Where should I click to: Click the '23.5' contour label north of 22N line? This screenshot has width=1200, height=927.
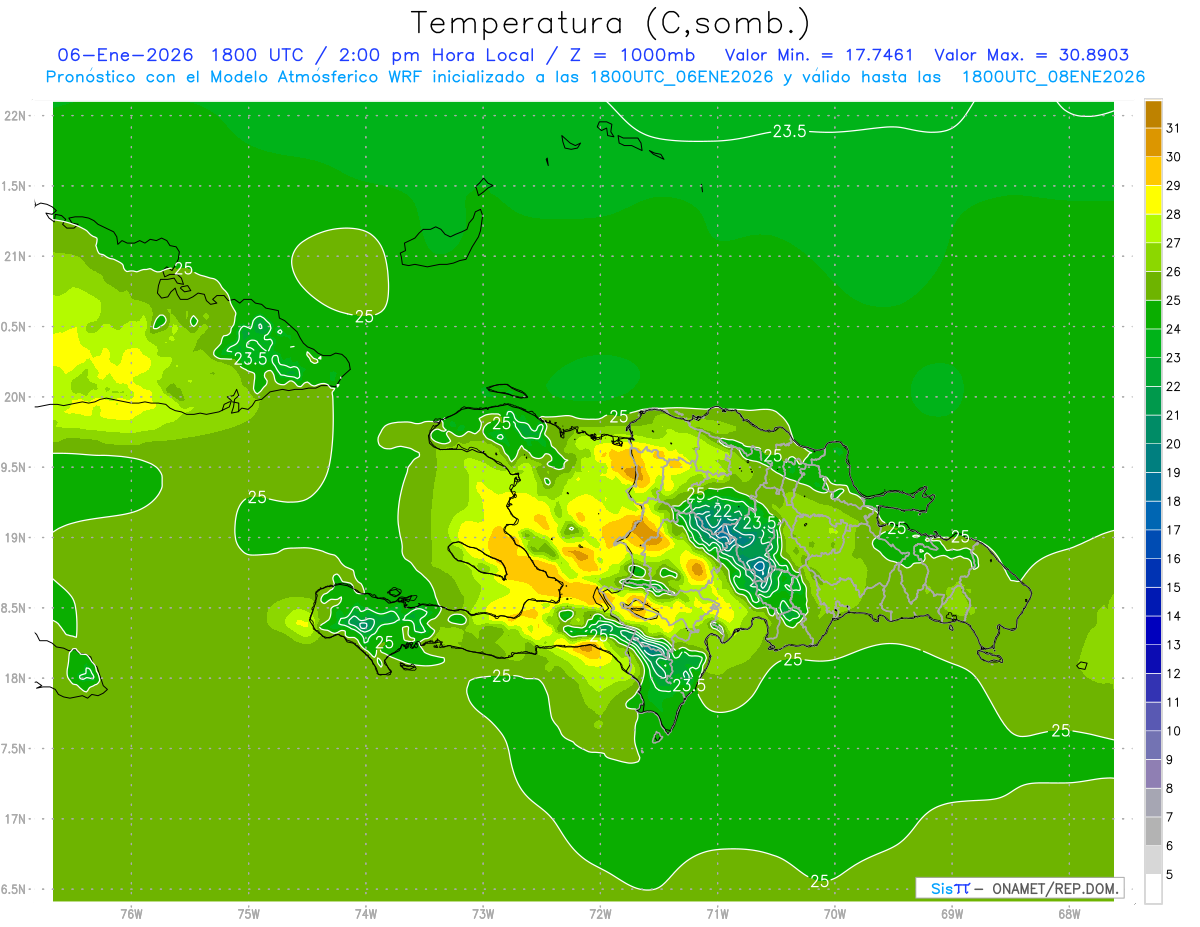point(789,130)
